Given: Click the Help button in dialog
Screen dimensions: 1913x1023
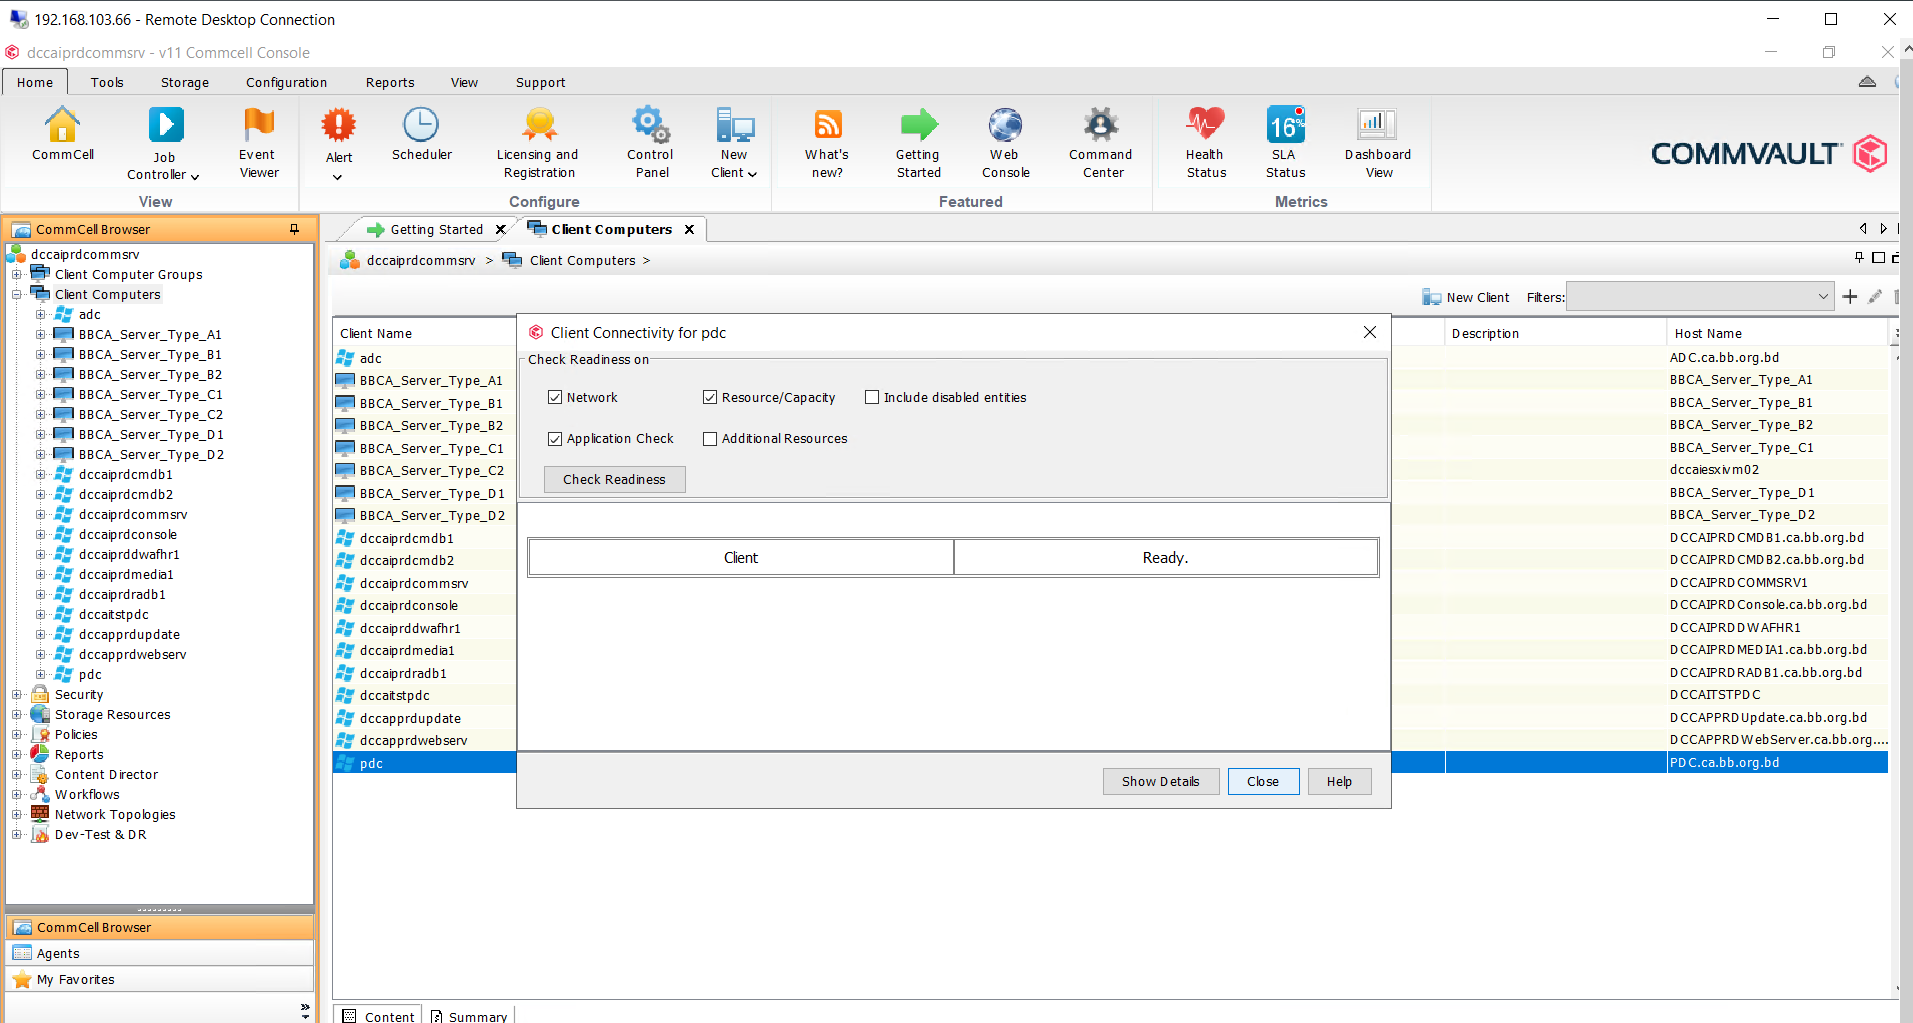Looking at the screenshot, I should point(1339,781).
